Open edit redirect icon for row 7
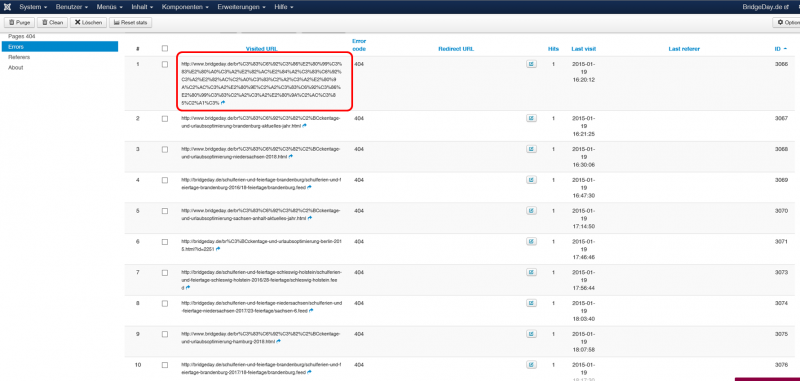The height and width of the screenshot is (381, 800). [x=531, y=272]
